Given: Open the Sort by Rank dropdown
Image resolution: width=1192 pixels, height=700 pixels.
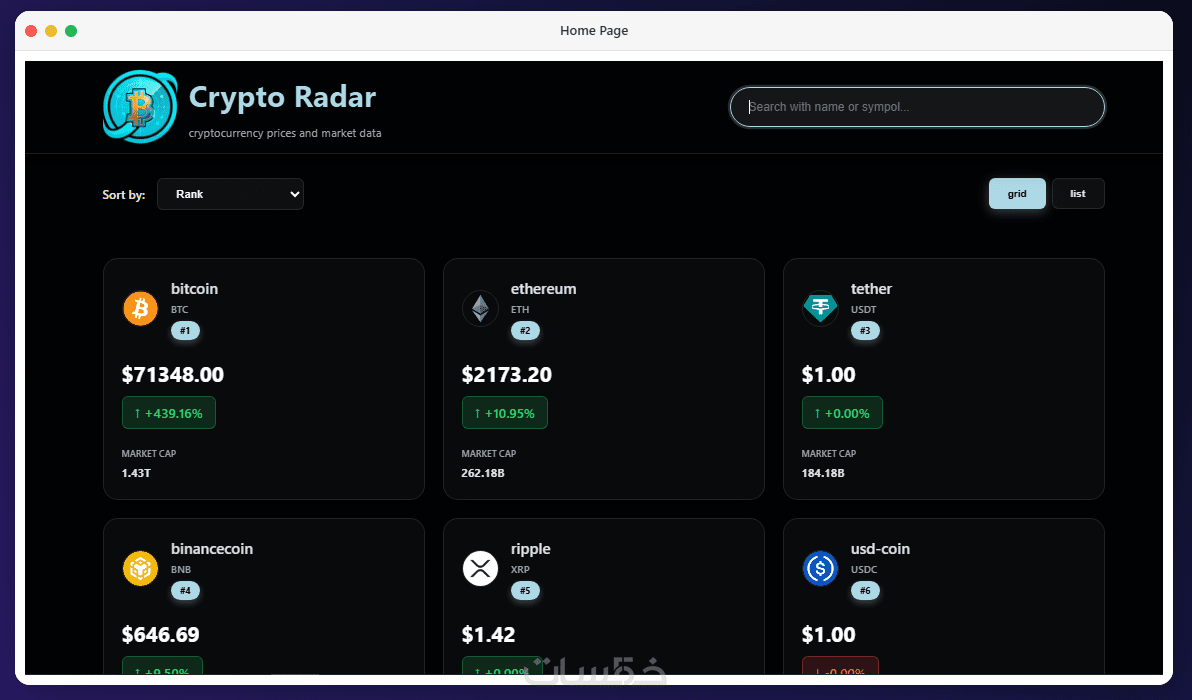Looking at the screenshot, I should [230, 194].
